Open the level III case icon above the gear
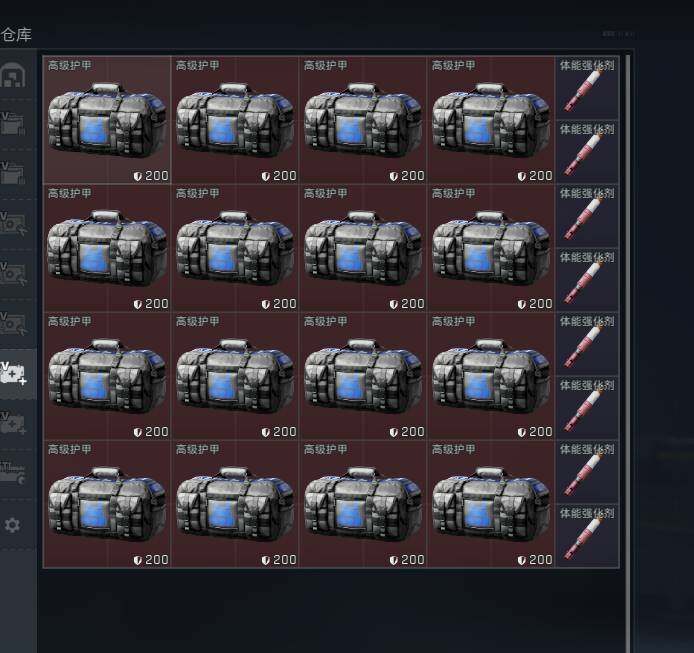 click(x=13, y=472)
